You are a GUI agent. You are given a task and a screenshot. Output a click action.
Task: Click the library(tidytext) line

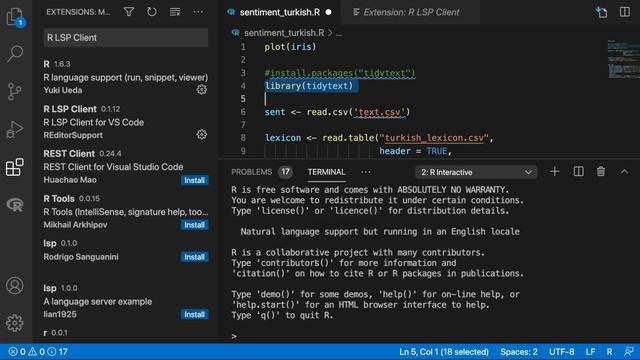click(x=309, y=86)
